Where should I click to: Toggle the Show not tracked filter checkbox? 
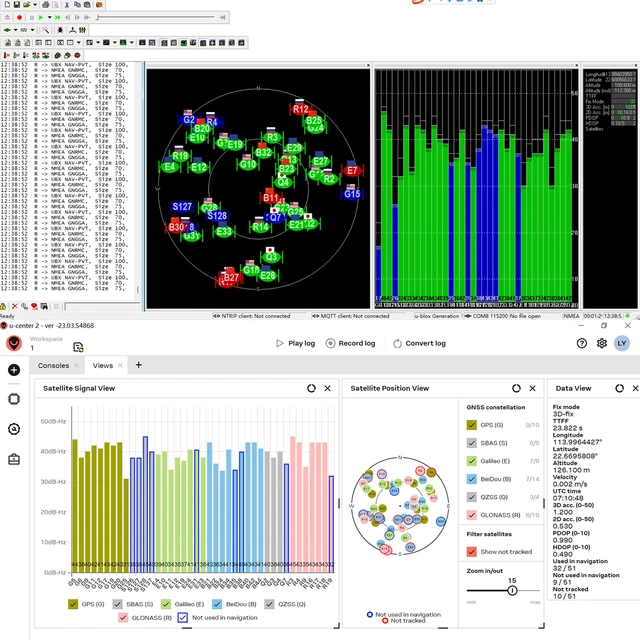coord(471,552)
